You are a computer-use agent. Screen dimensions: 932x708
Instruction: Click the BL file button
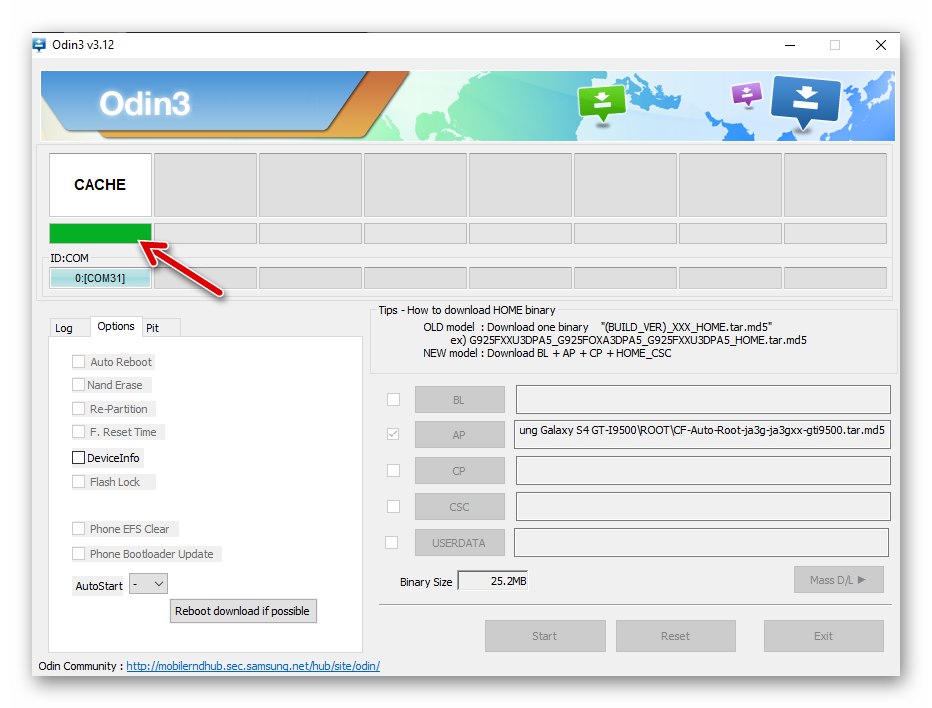pyautogui.click(x=459, y=399)
